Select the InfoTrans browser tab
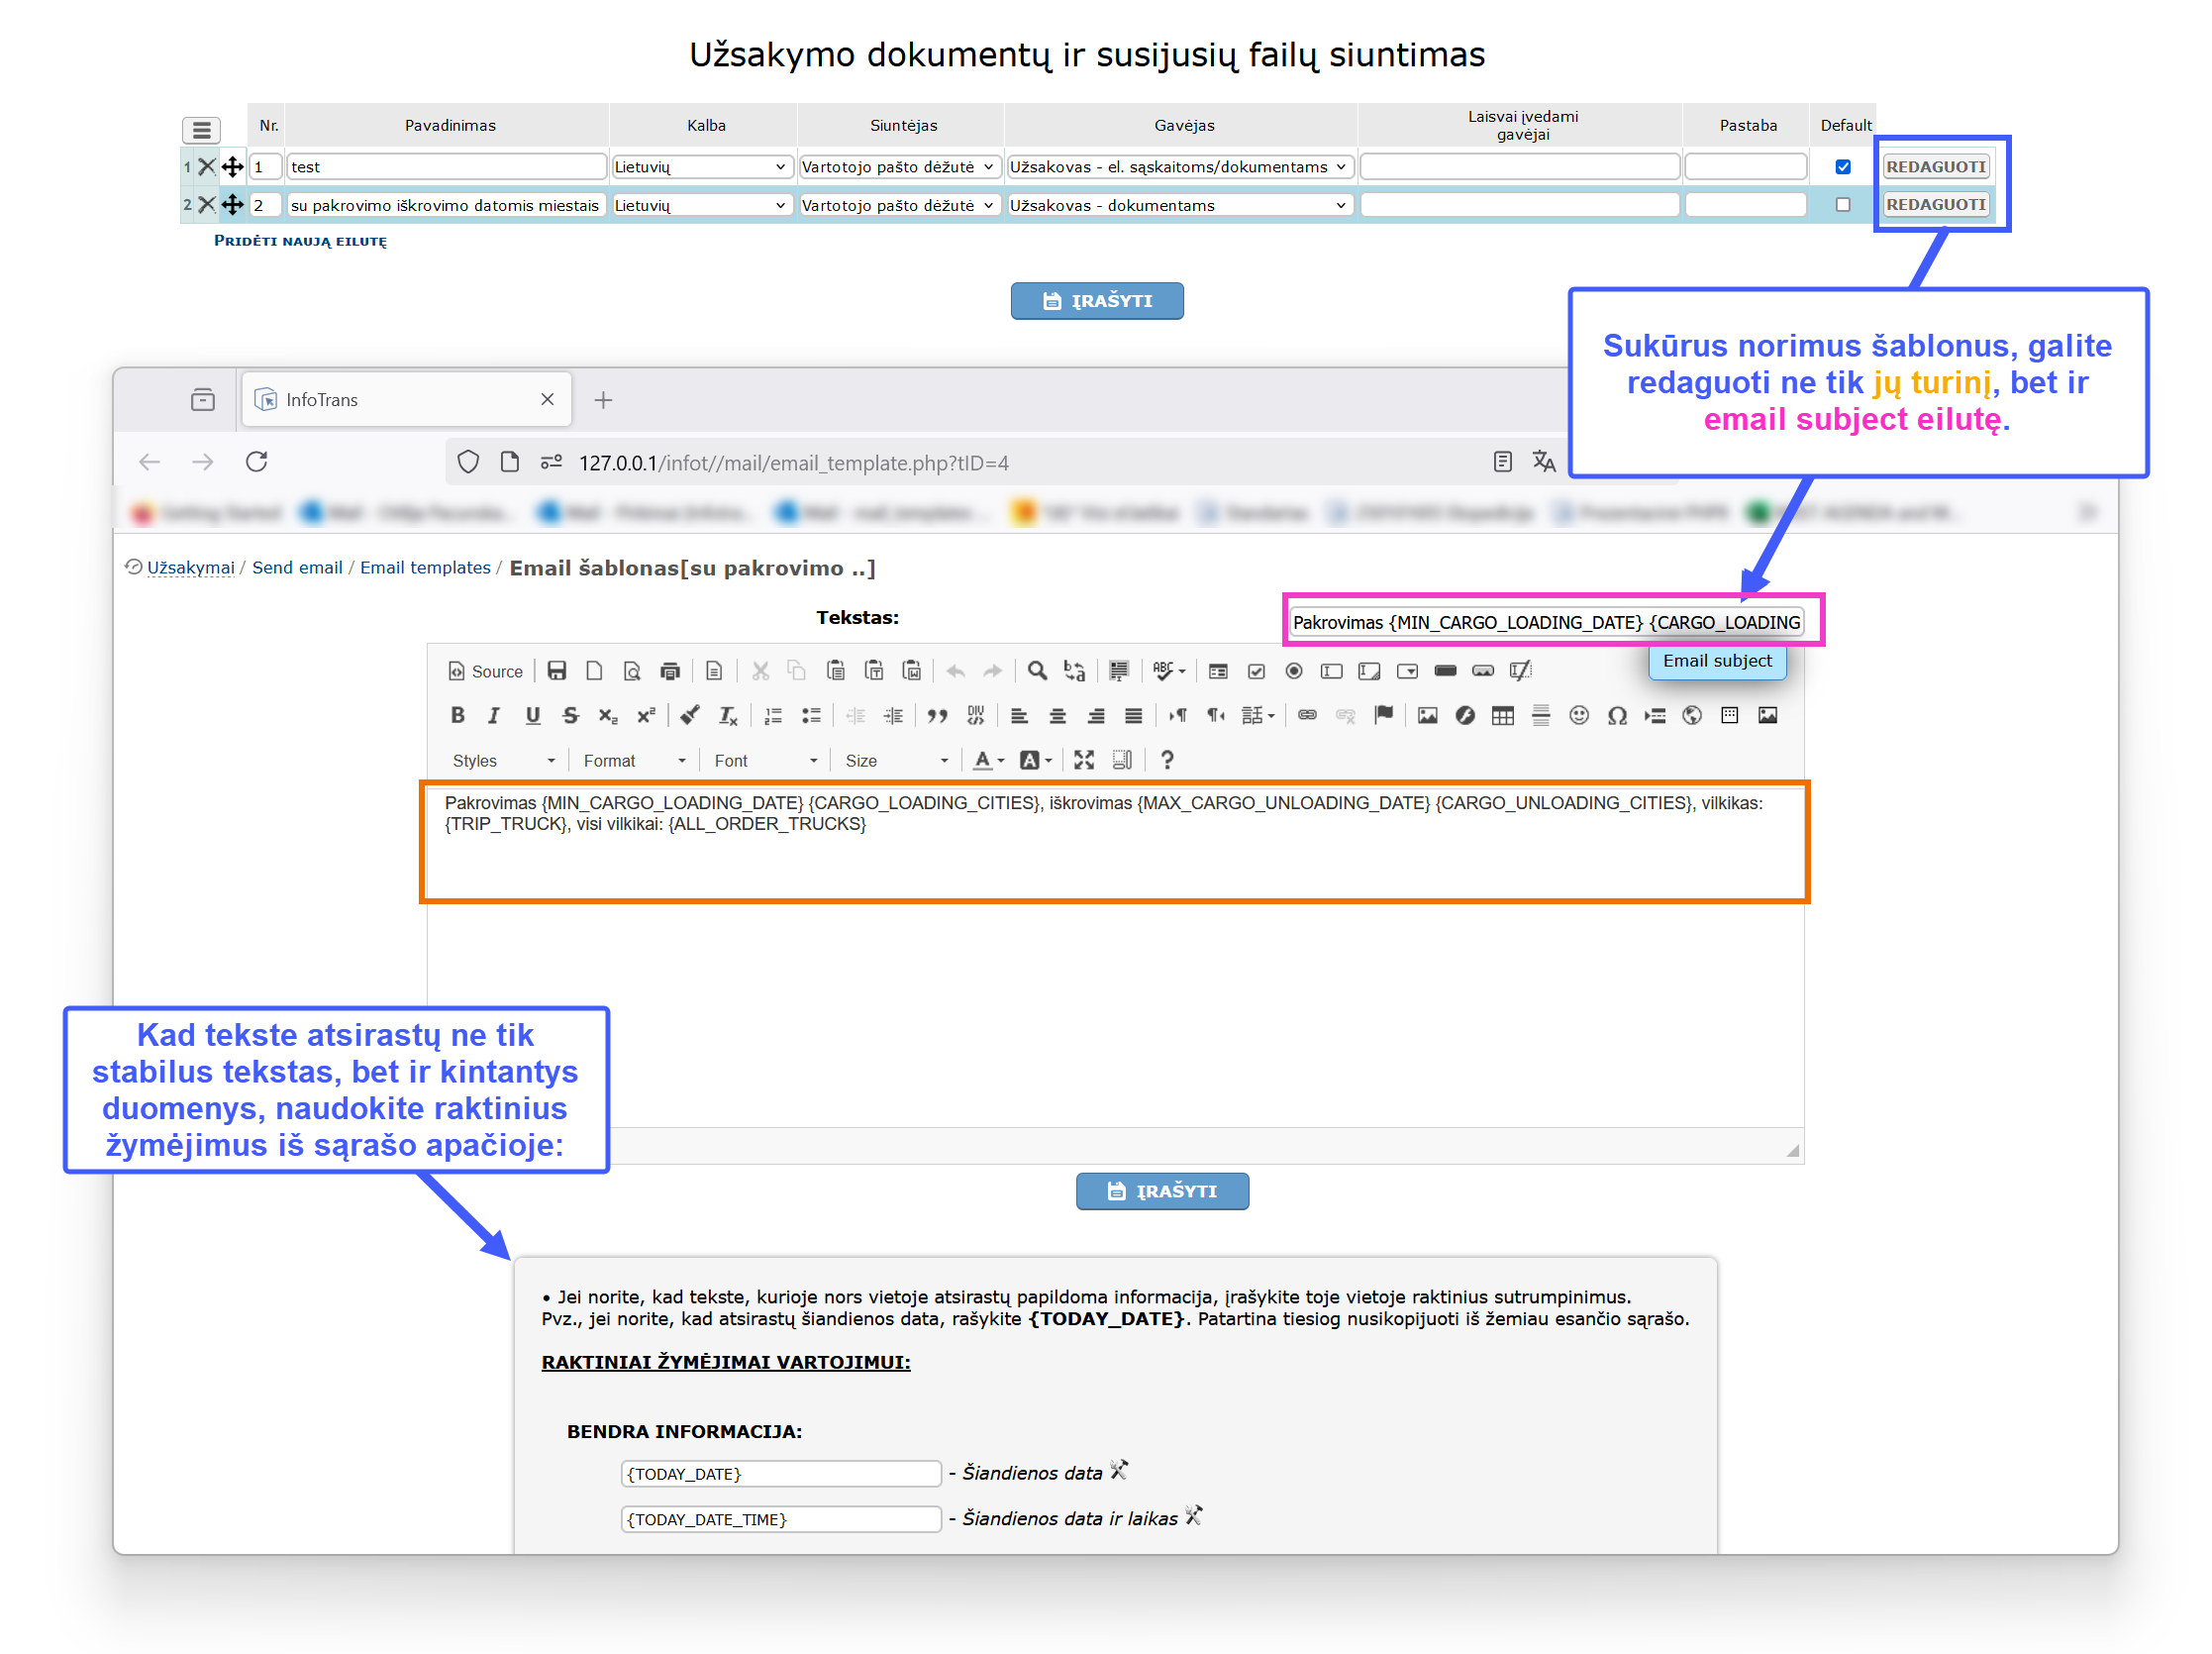 click(406, 399)
